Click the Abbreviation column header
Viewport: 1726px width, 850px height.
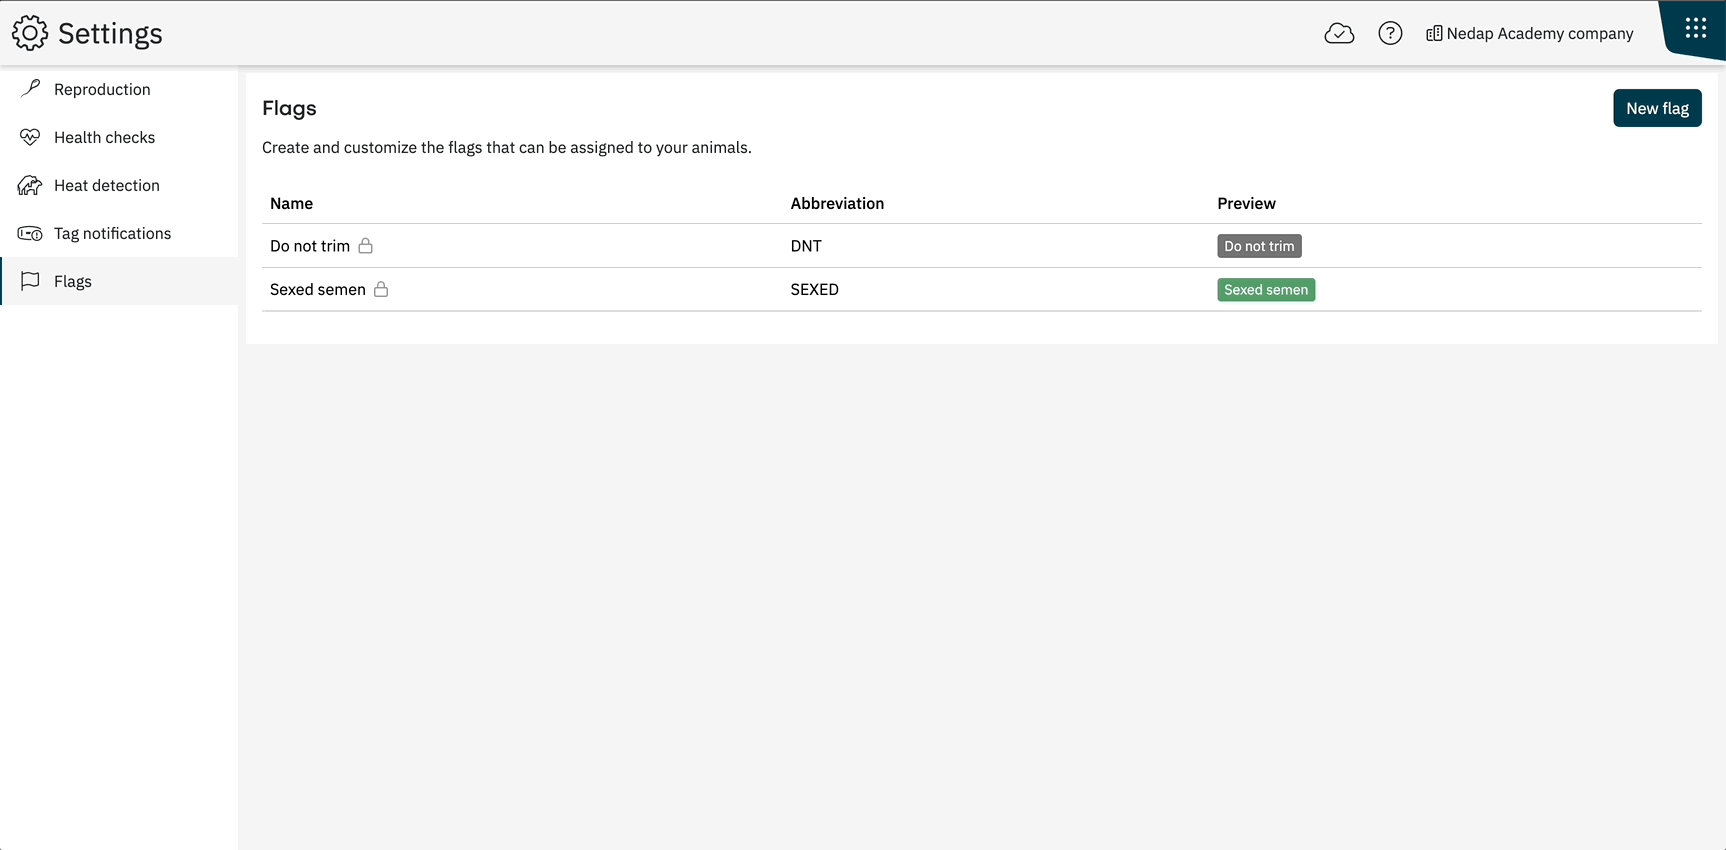(837, 203)
